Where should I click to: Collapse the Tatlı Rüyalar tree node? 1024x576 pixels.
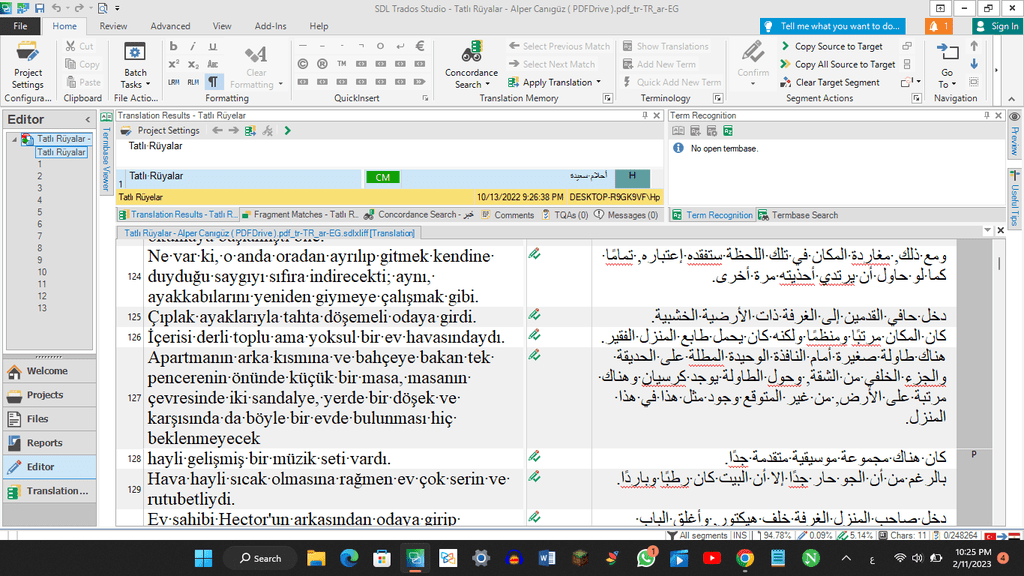click(15, 139)
